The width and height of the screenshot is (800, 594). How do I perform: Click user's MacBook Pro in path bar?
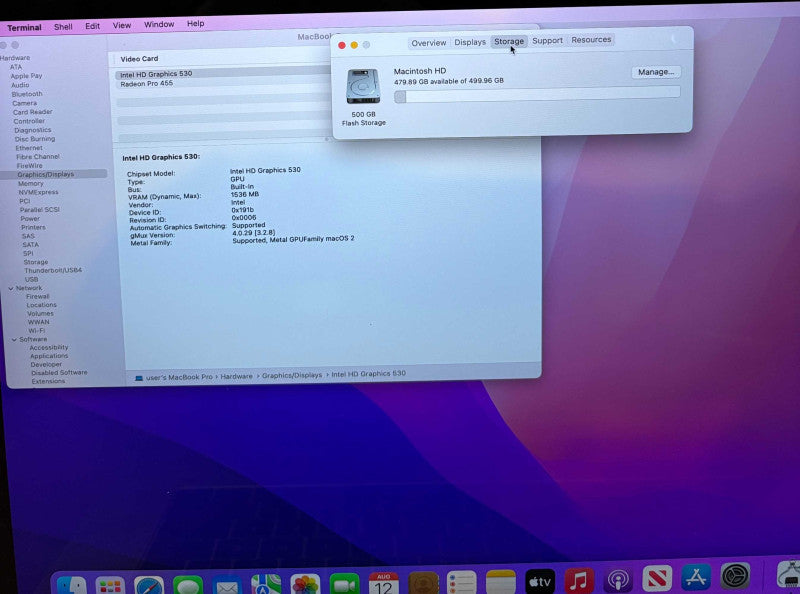click(179, 377)
